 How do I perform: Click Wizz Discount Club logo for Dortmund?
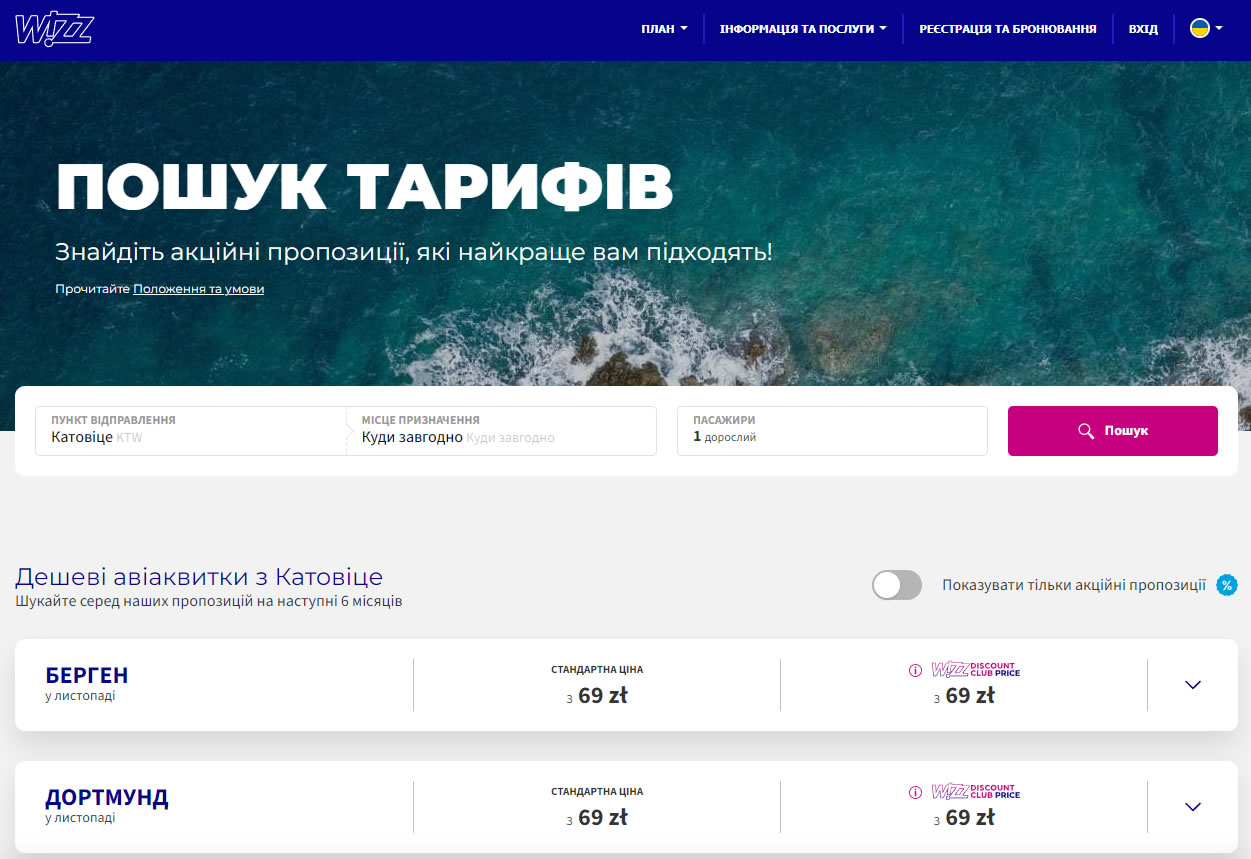pos(975,793)
